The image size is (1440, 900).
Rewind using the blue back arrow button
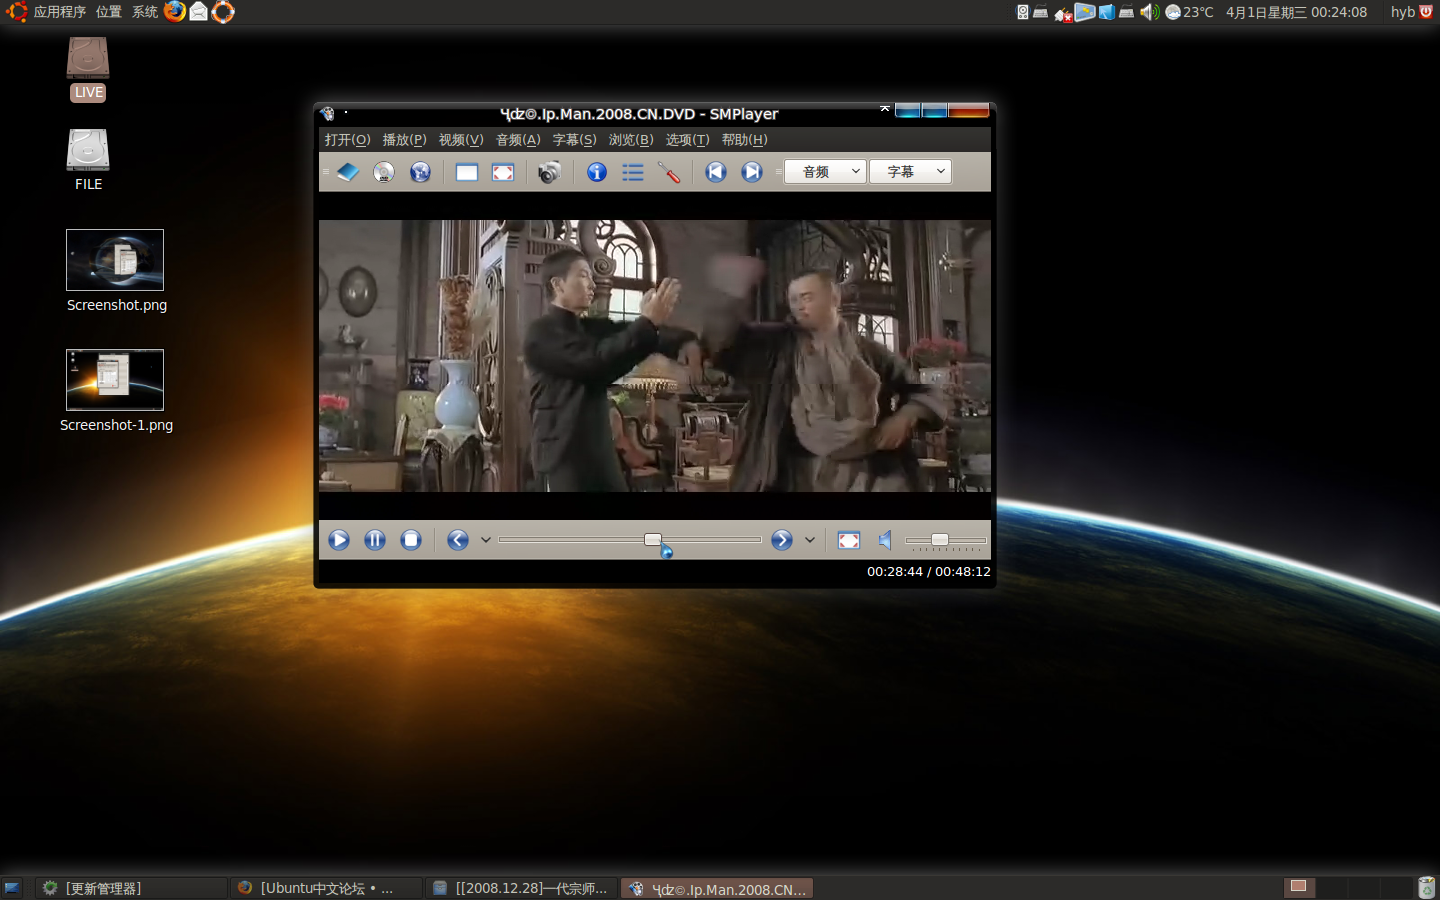458,540
